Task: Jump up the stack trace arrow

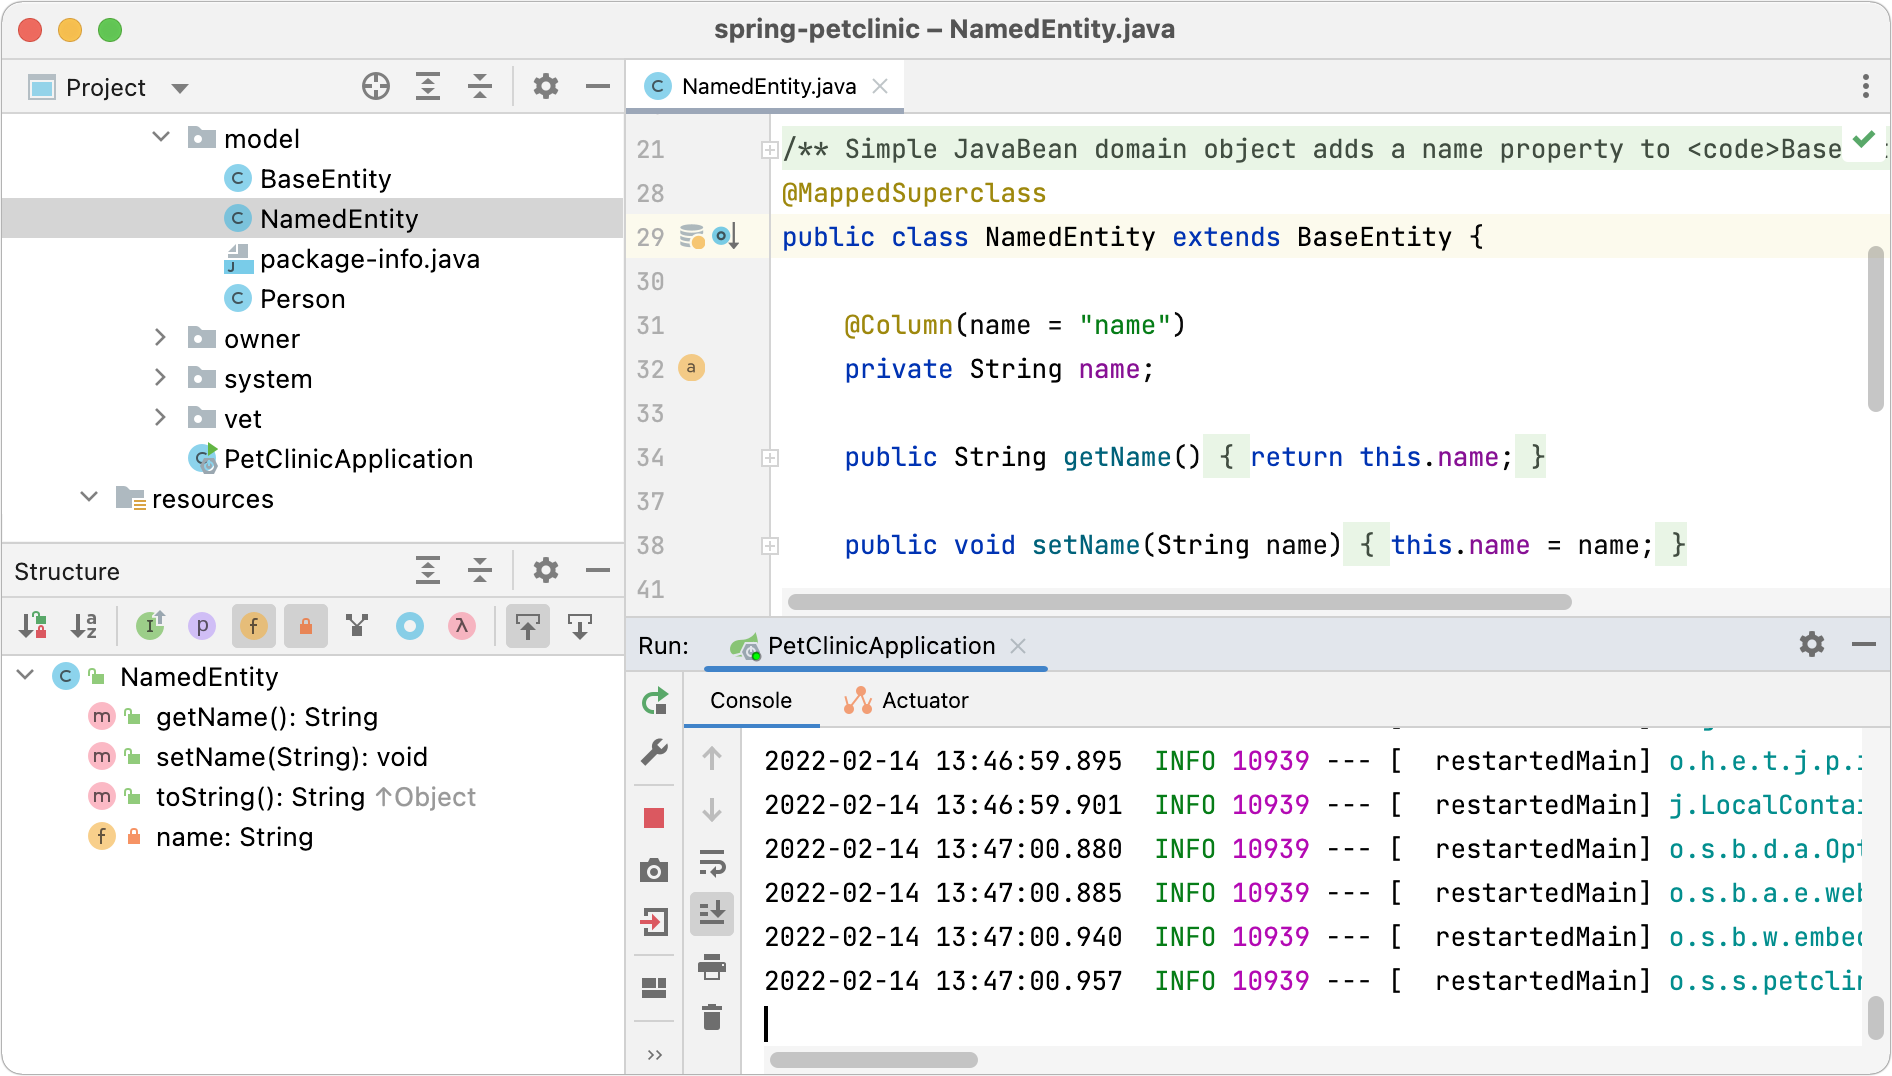Action: 712,759
